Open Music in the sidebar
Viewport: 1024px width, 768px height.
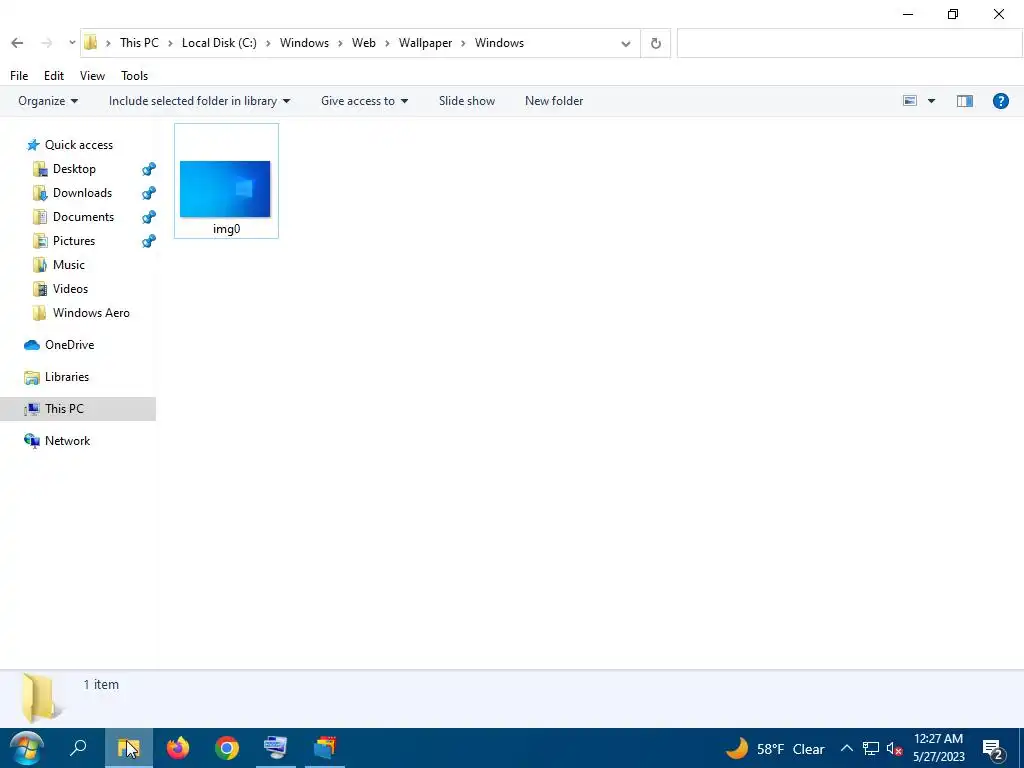point(69,265)
